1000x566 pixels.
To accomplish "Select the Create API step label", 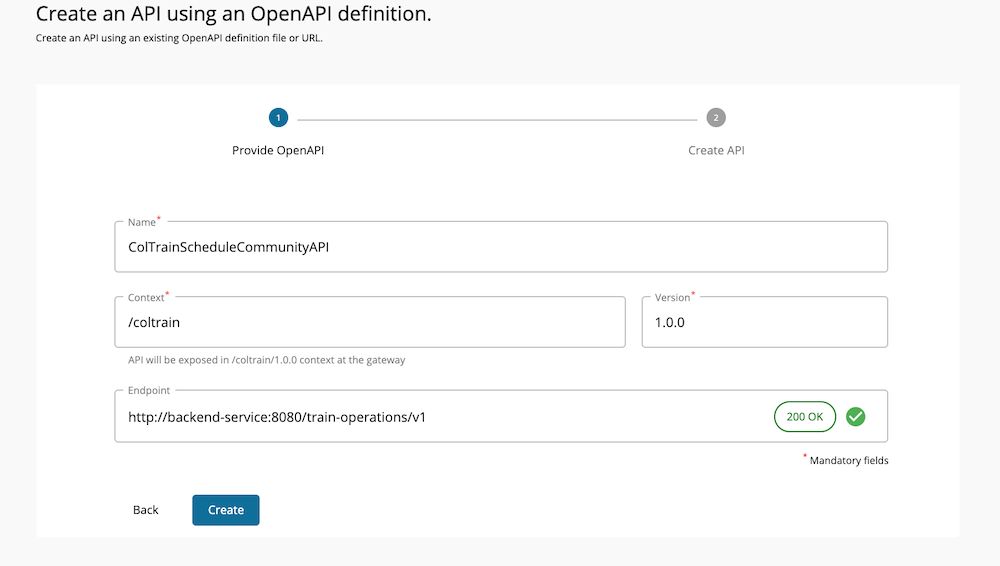I will (716, 150).
